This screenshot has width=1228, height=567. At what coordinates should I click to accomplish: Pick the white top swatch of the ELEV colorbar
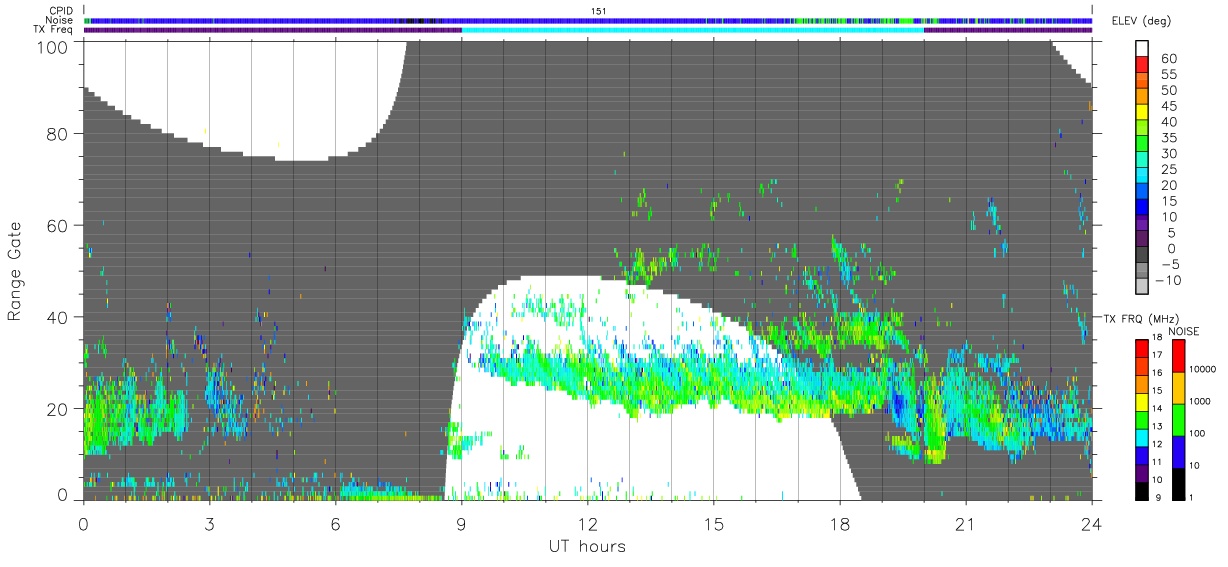coord(1144,49)
